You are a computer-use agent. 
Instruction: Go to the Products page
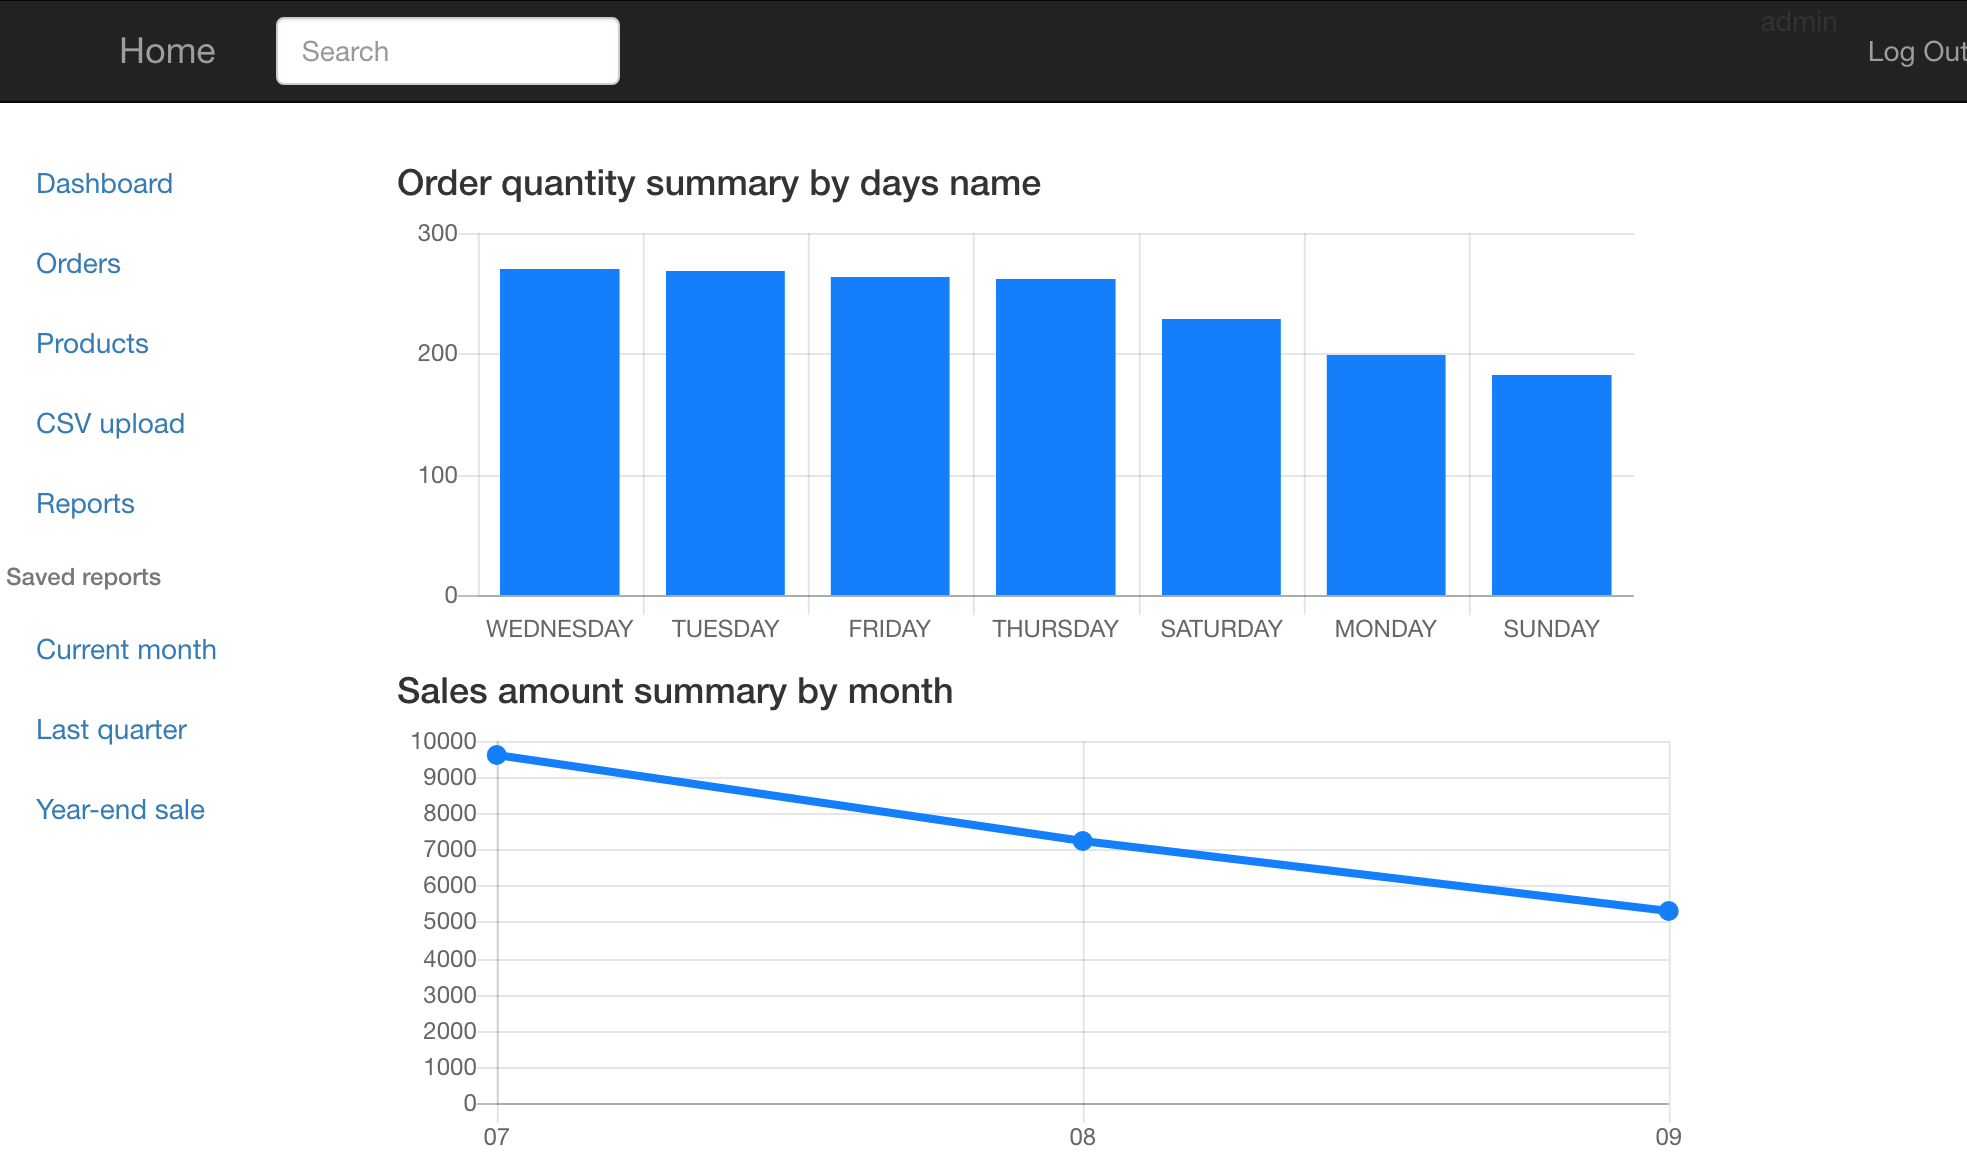click(92, 344)
